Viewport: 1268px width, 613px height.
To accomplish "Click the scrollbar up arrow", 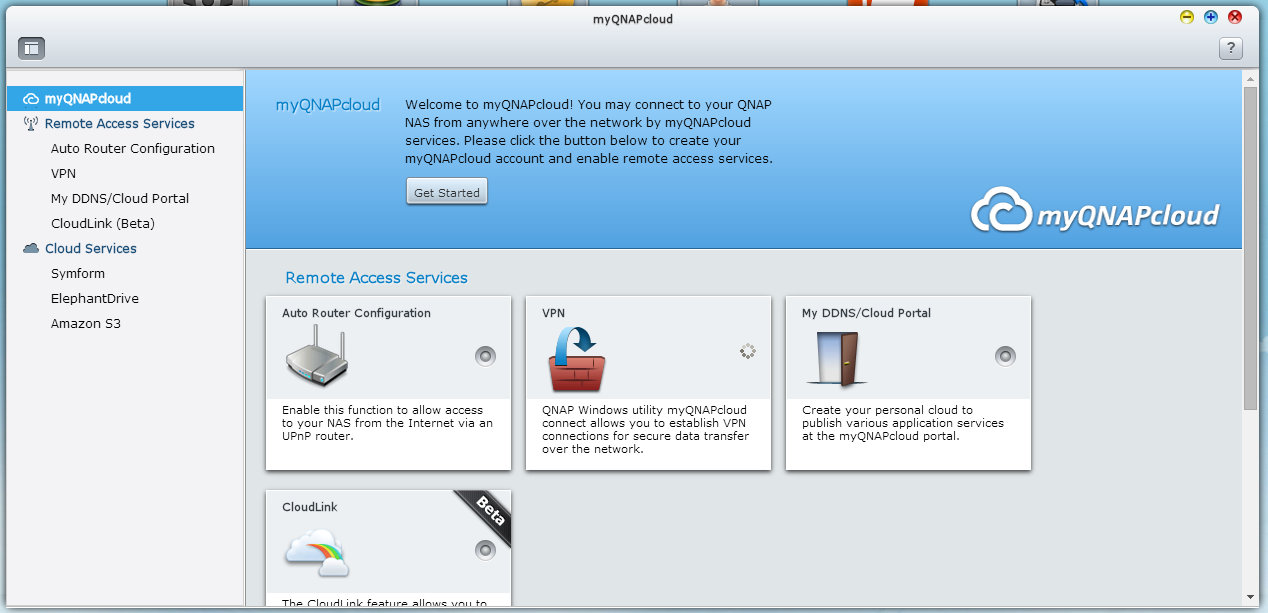I will (x=1250, y=77).
